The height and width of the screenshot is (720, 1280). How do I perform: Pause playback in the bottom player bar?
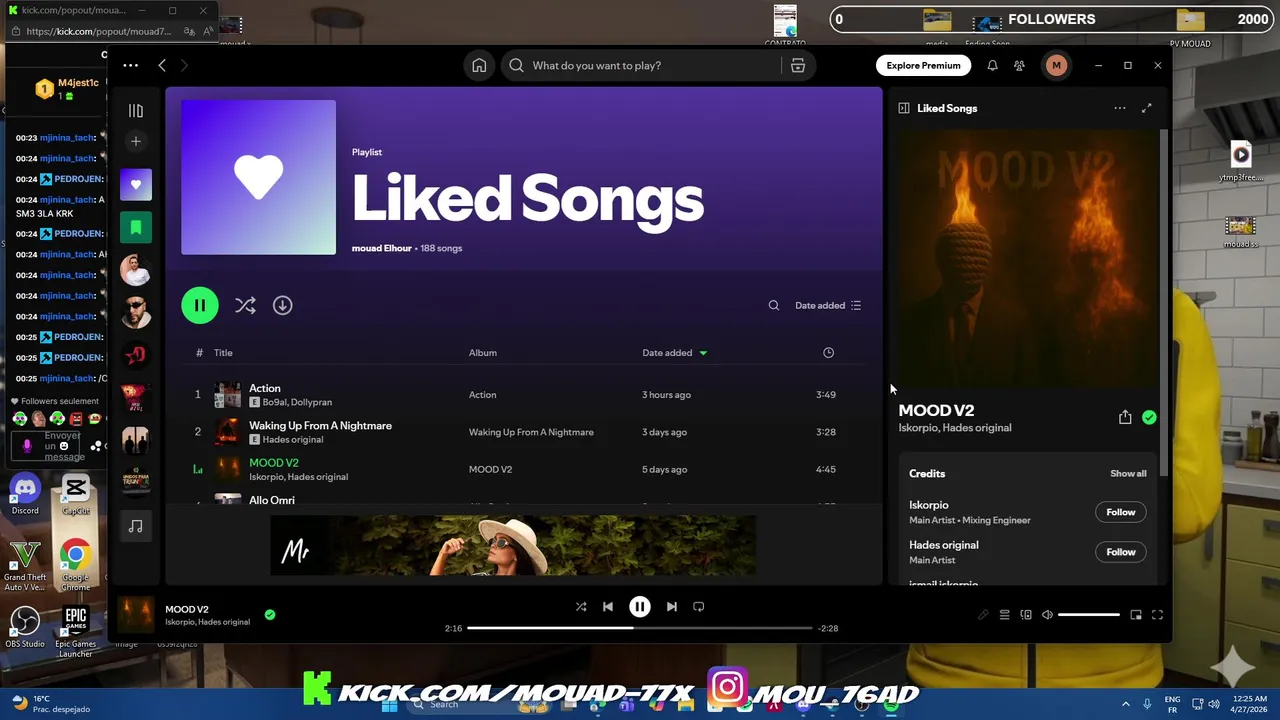tap(640, 606)
